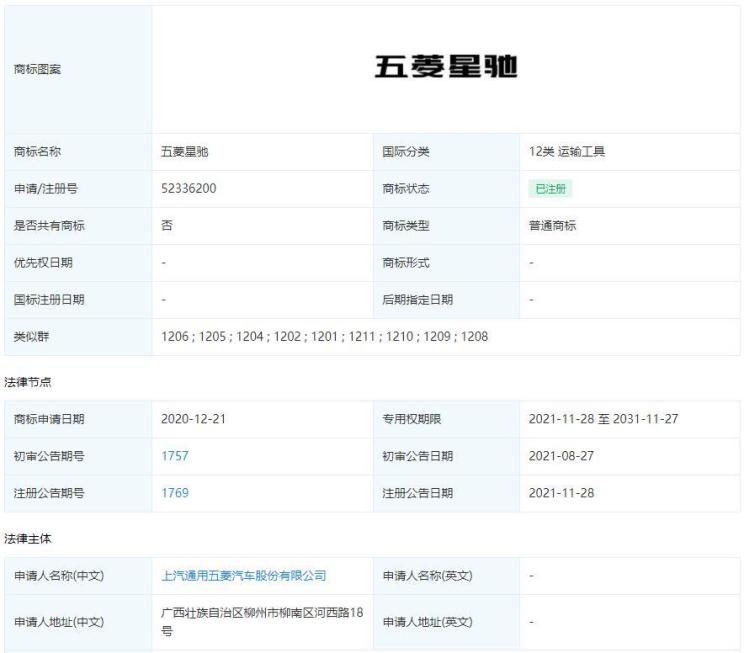
Task: Click the registration announcement date 2021-11-28
Action: click(561, 493)
